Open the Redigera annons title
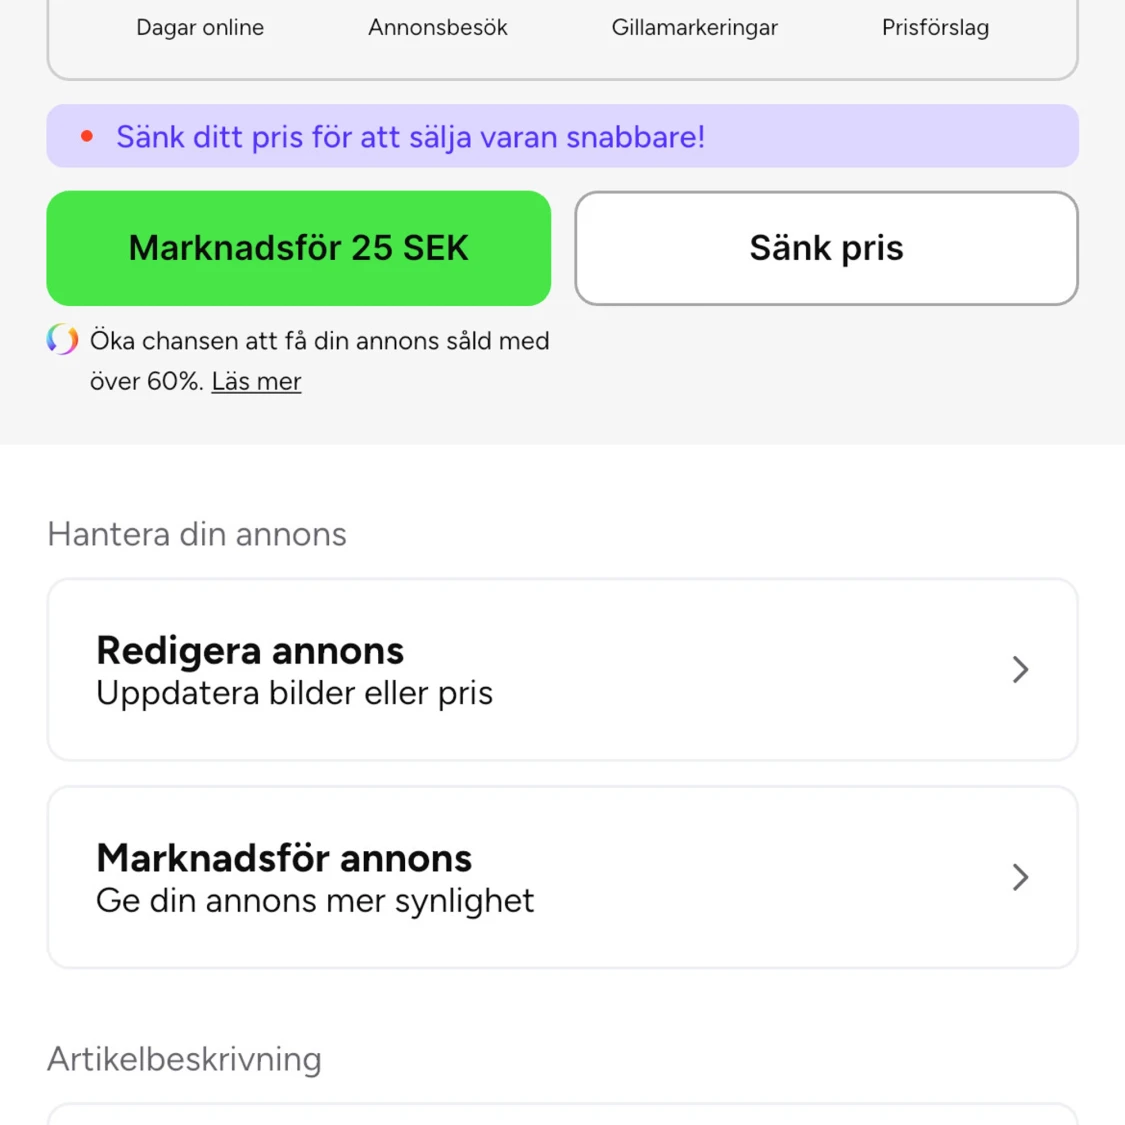The image size is (1125, 1125). pos(250,651)
